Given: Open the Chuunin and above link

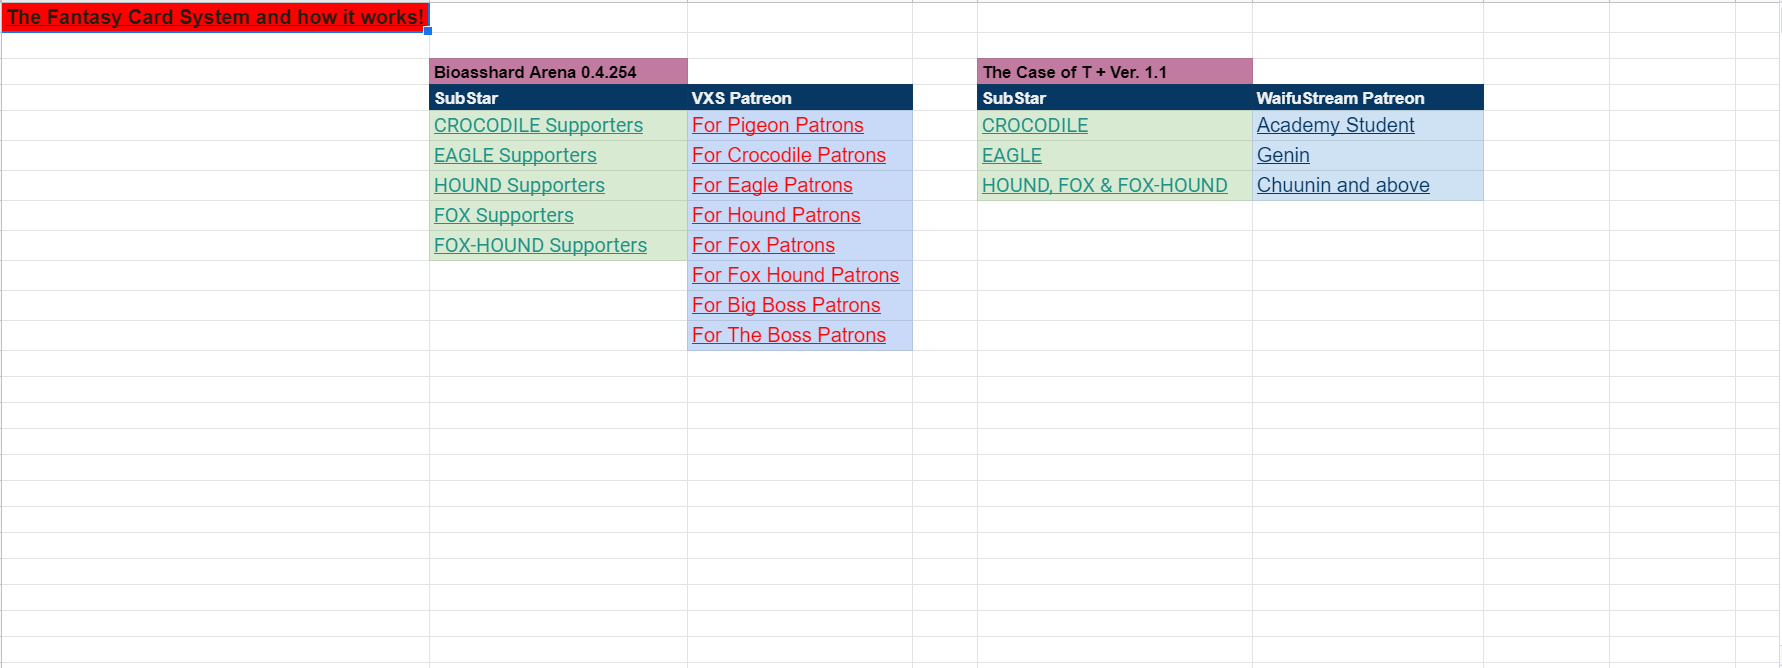Looking at the screenshot, I should pos(1343,186).
